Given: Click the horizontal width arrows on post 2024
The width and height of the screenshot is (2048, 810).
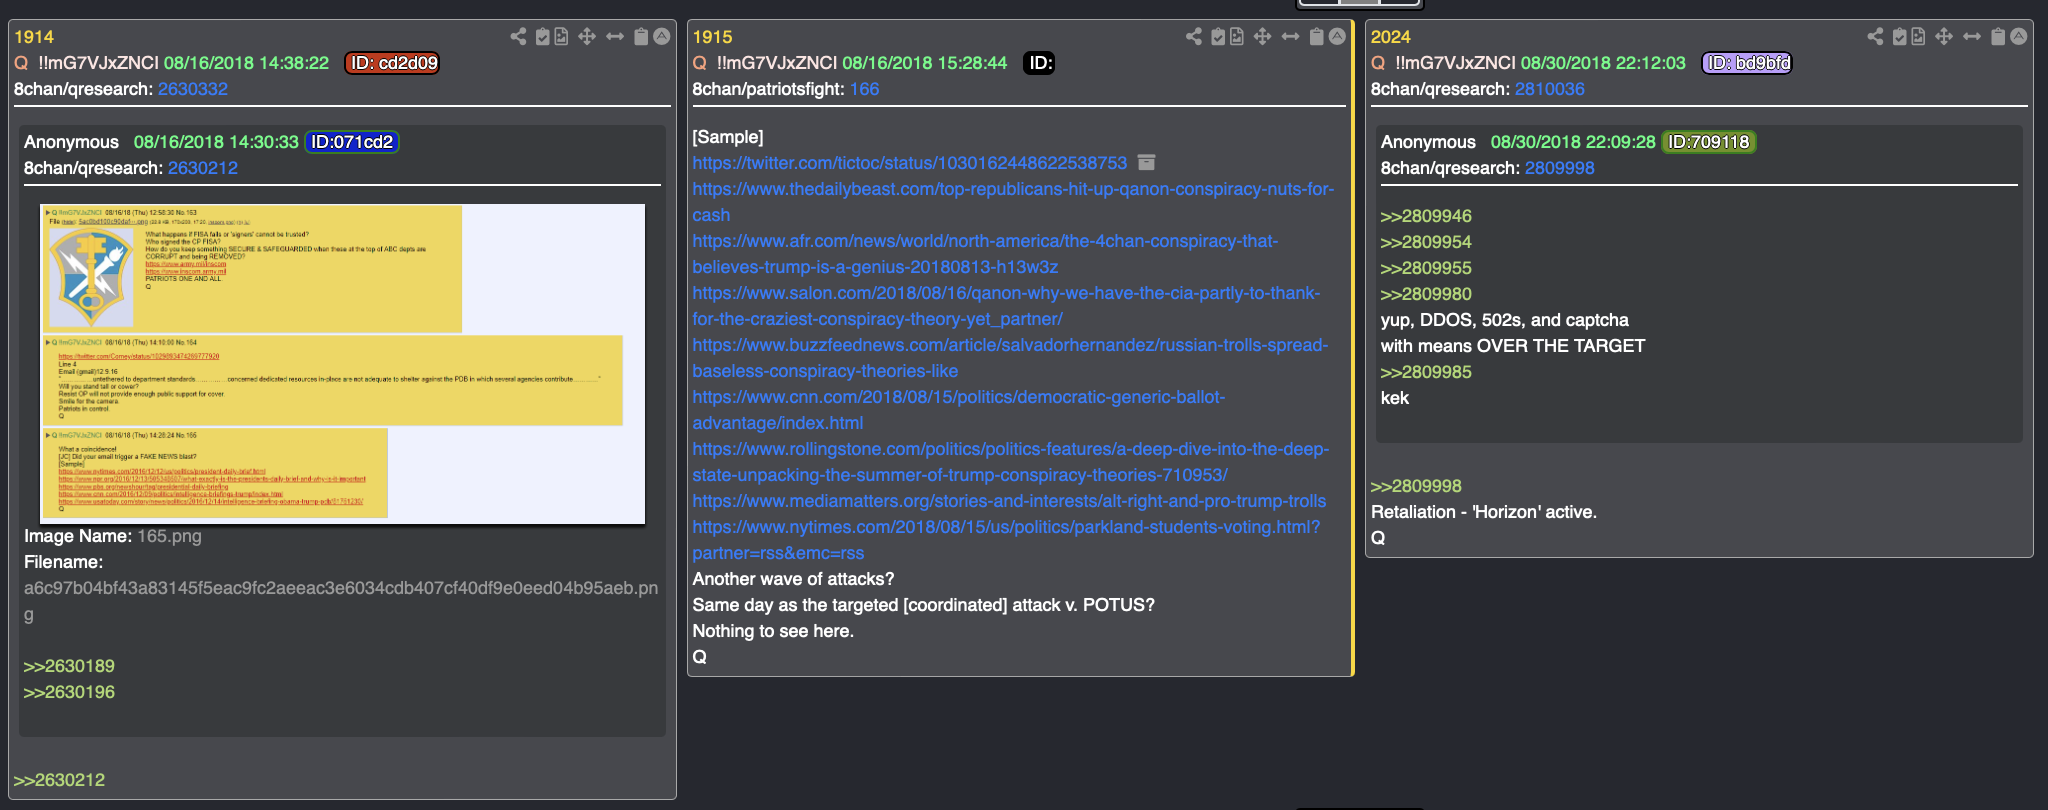Looking at the screenshot, I should click(1972, 37).
